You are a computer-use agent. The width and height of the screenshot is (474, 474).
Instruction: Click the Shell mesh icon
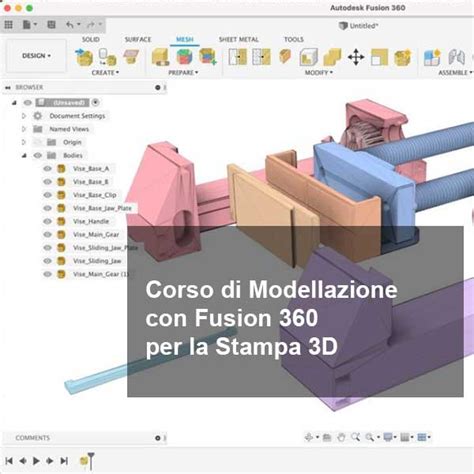pyautogui.click(x=308, y=57)
